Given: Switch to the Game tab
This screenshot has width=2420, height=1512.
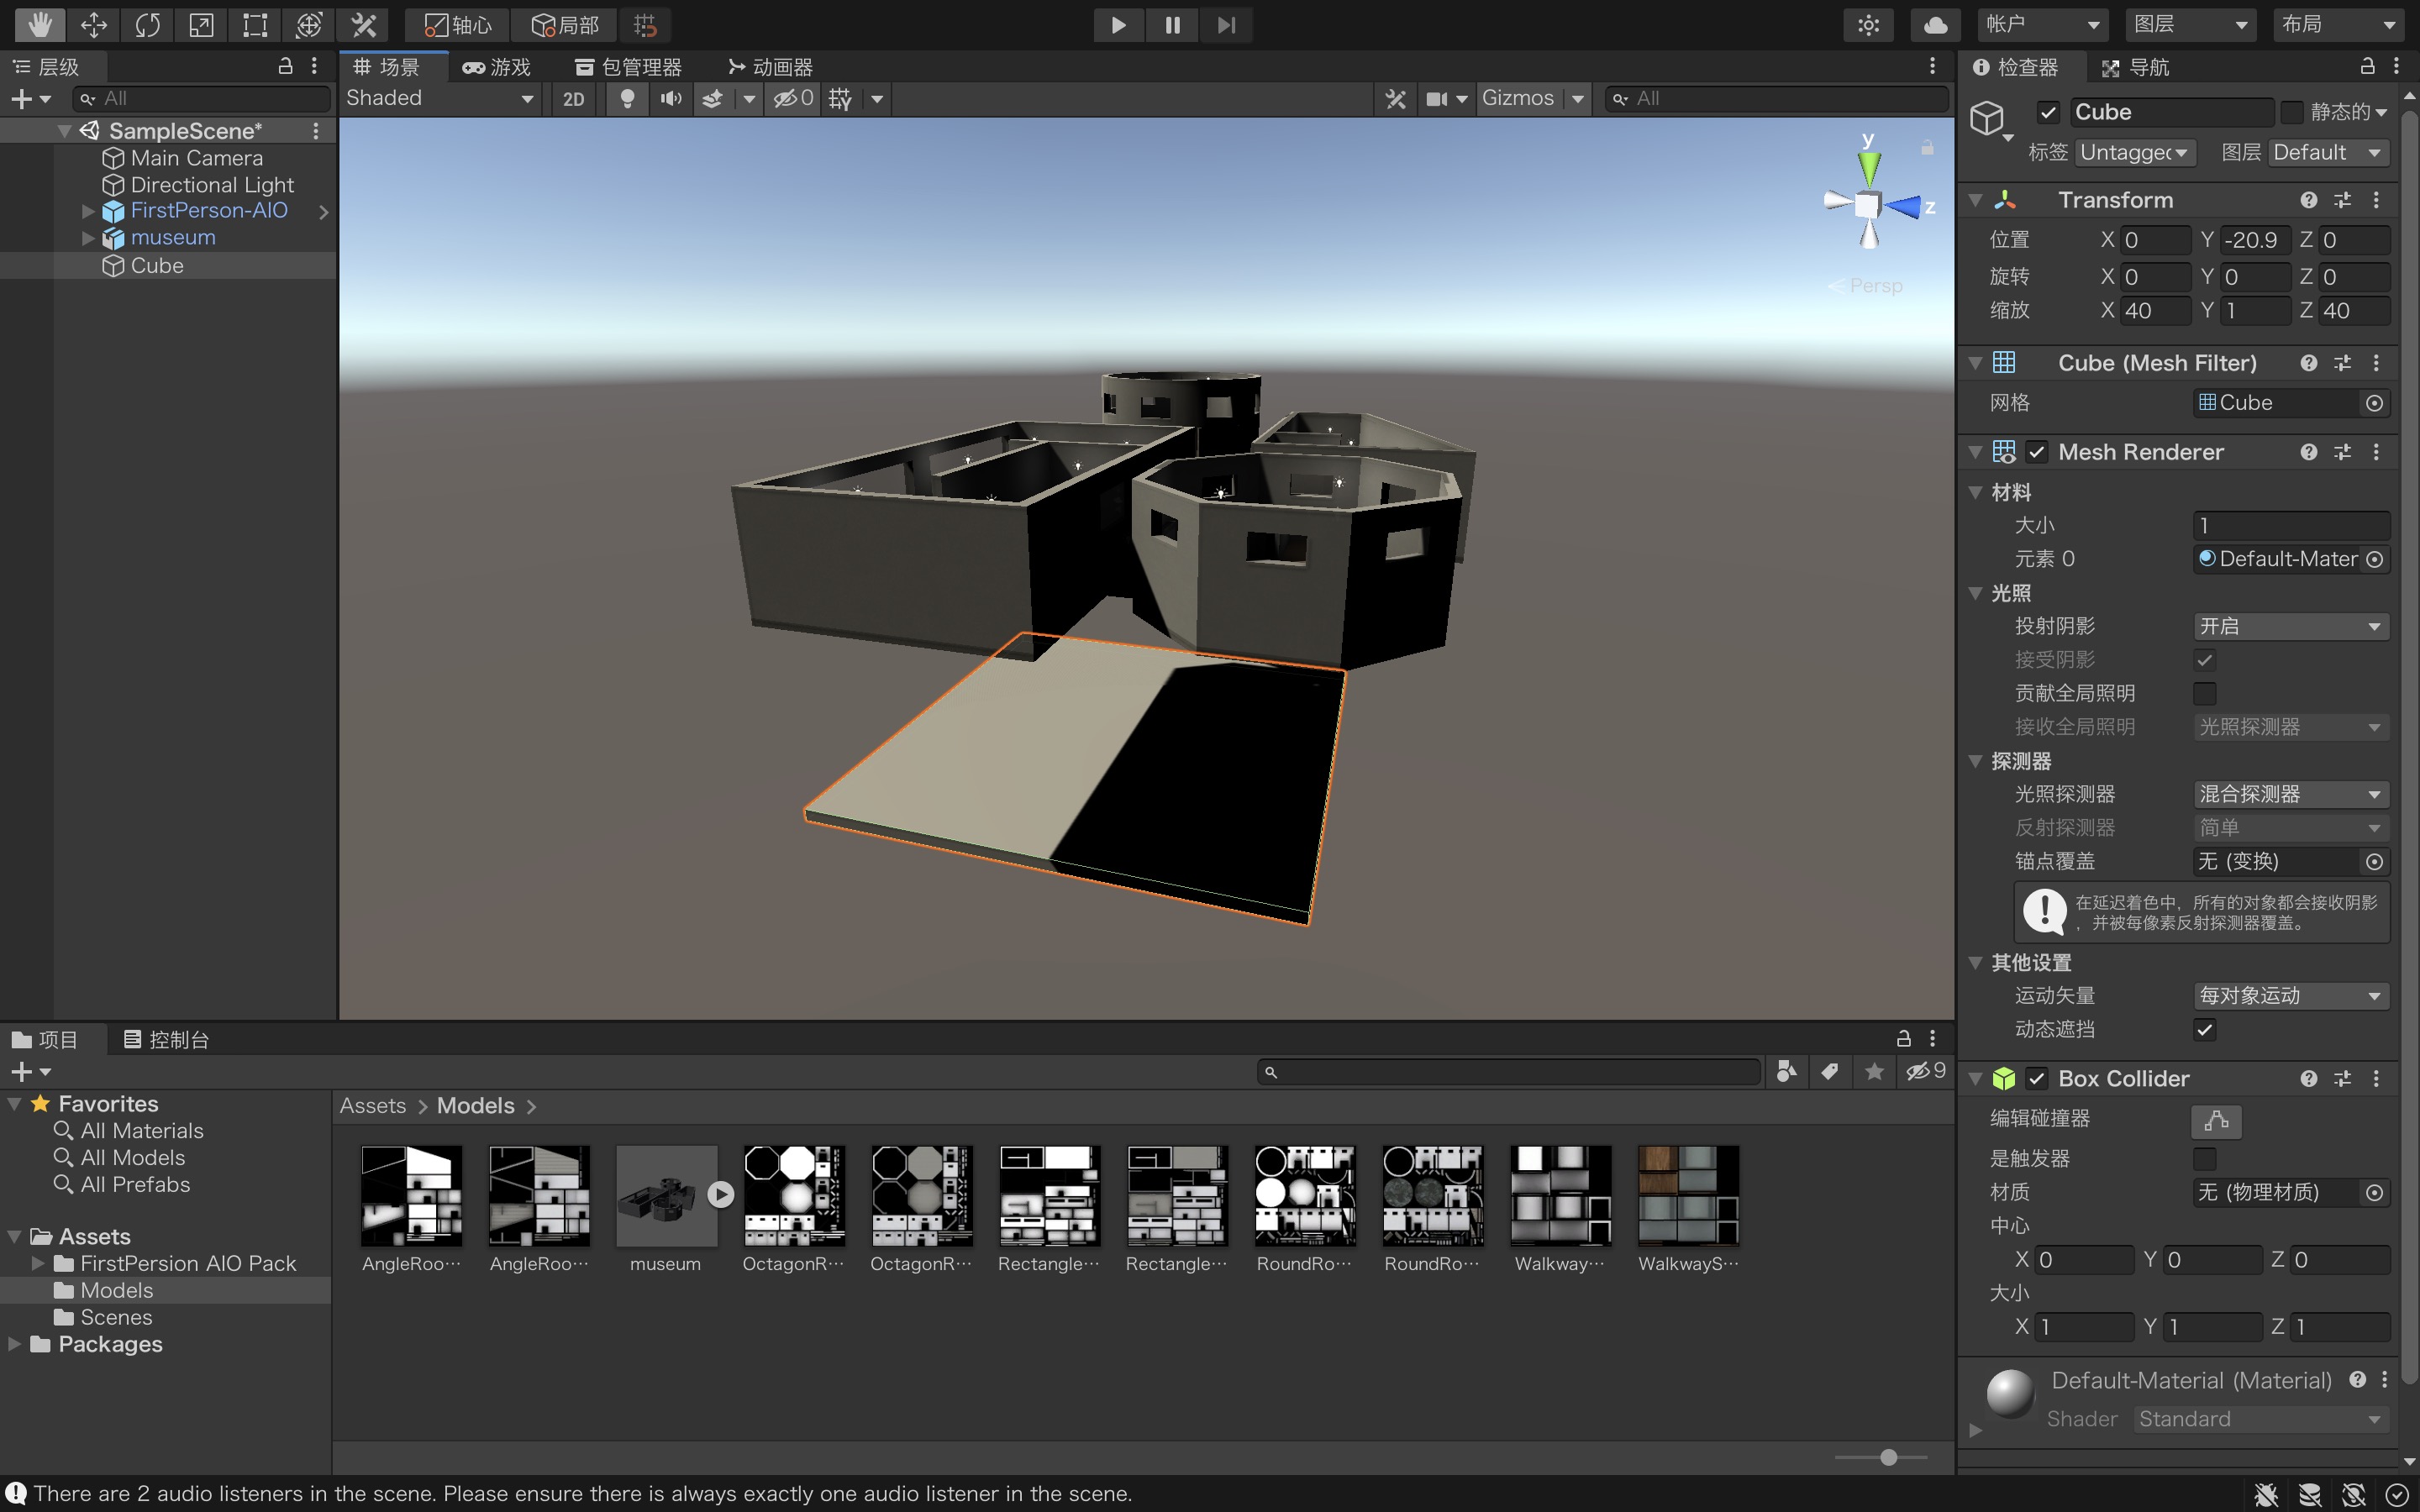Looking at the screenshot, I should [x=496, y=67].
